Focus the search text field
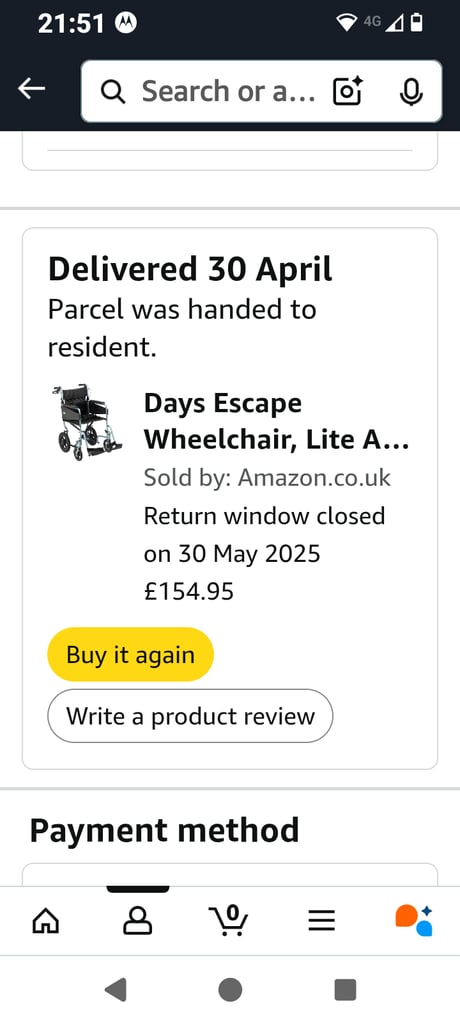The image size is (460, 1024). coord(229,91)
